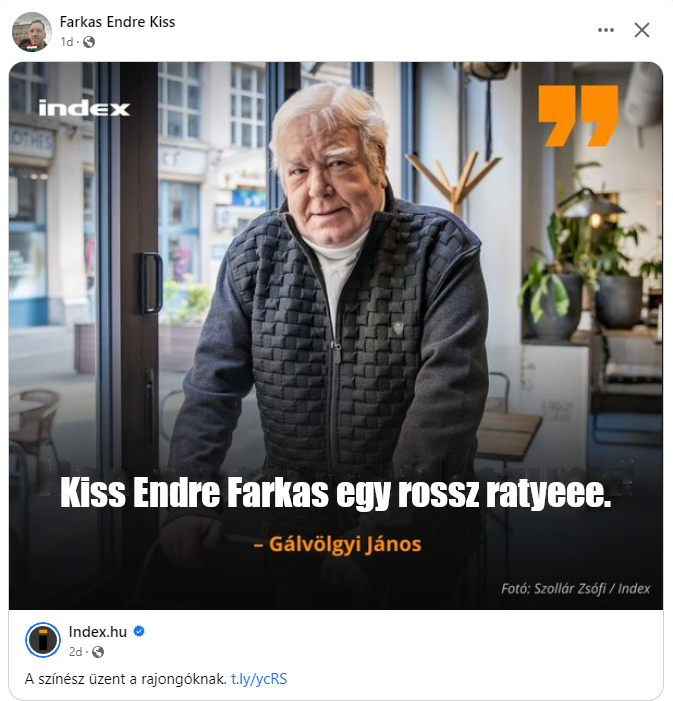673x701 pixels.
Task: Close the post with the X button
Action: pos(642,30)
